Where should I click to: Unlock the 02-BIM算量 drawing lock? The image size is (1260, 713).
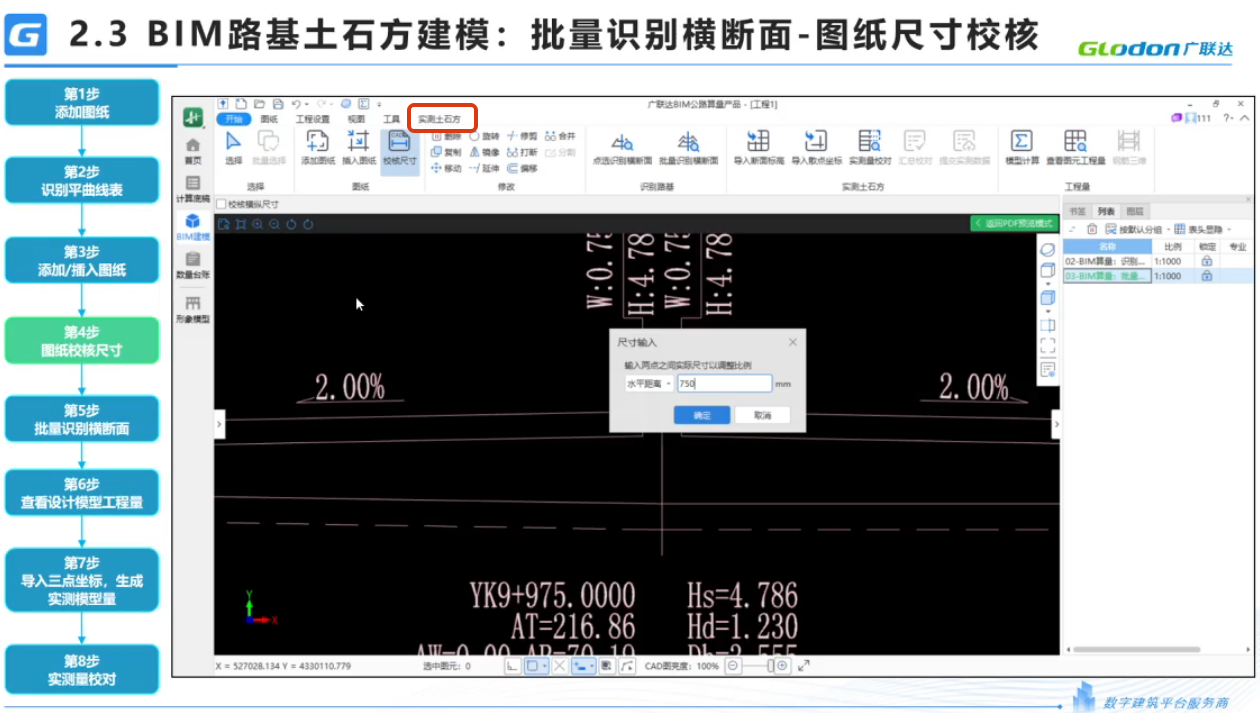[1207, 261]
